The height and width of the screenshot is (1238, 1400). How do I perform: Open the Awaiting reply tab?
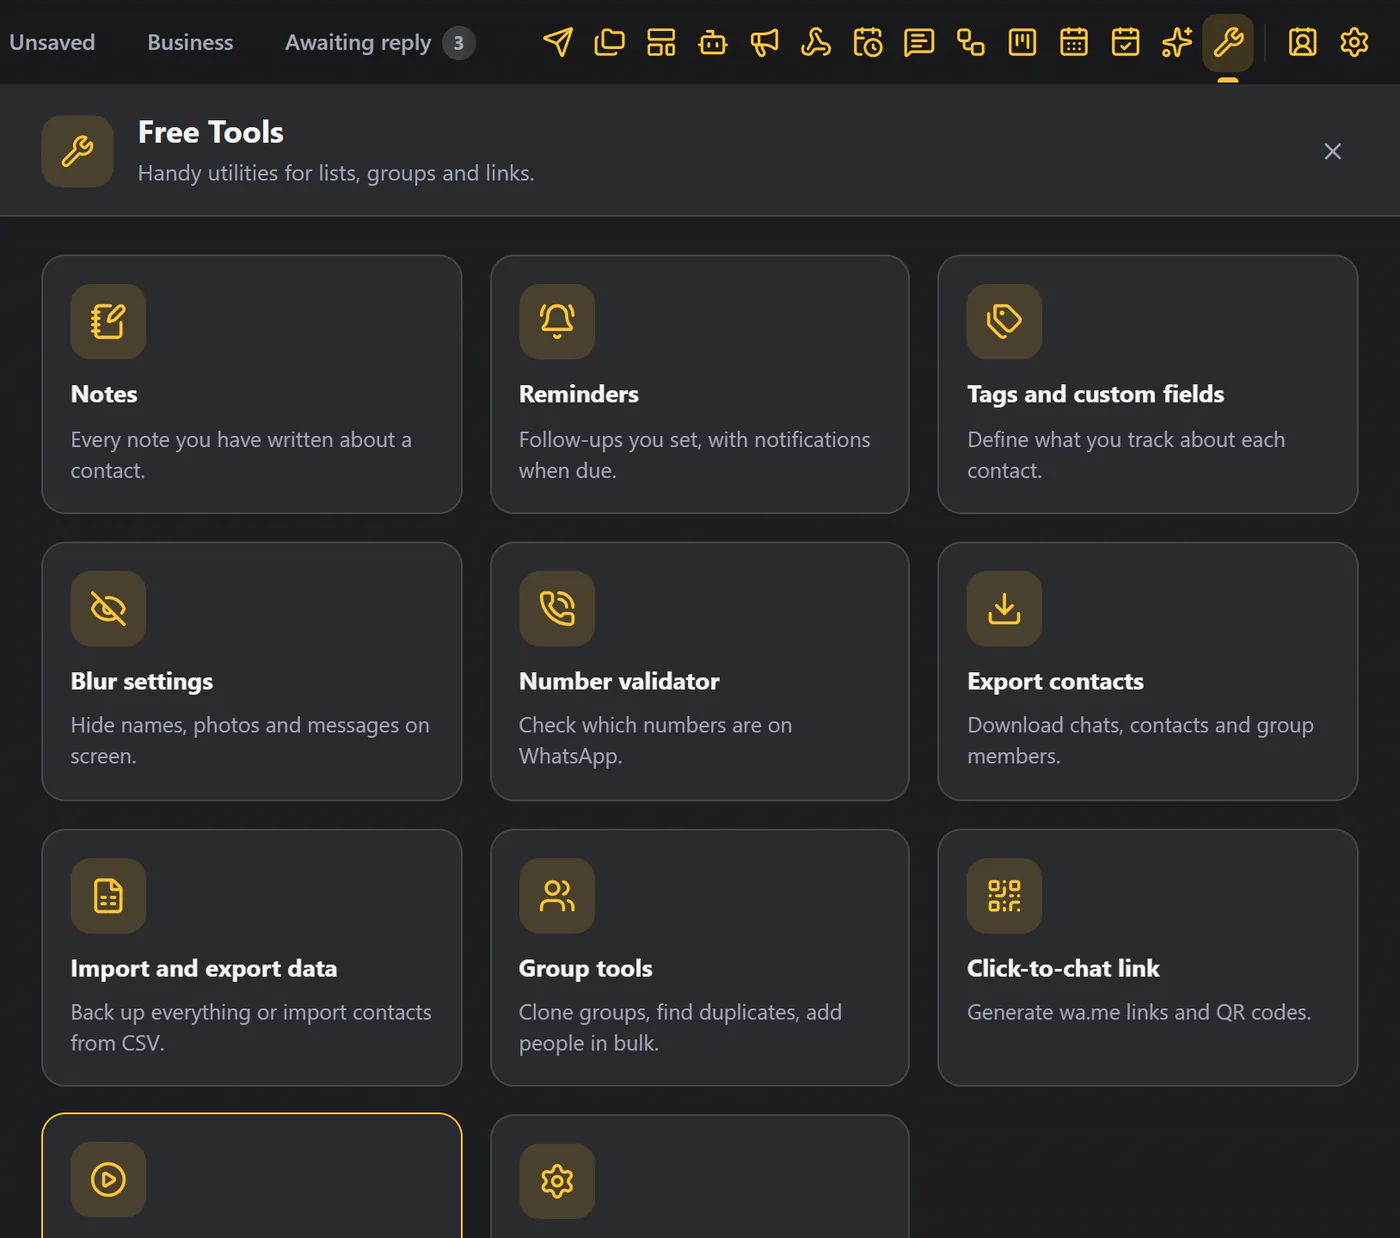(x=358, y=43)
